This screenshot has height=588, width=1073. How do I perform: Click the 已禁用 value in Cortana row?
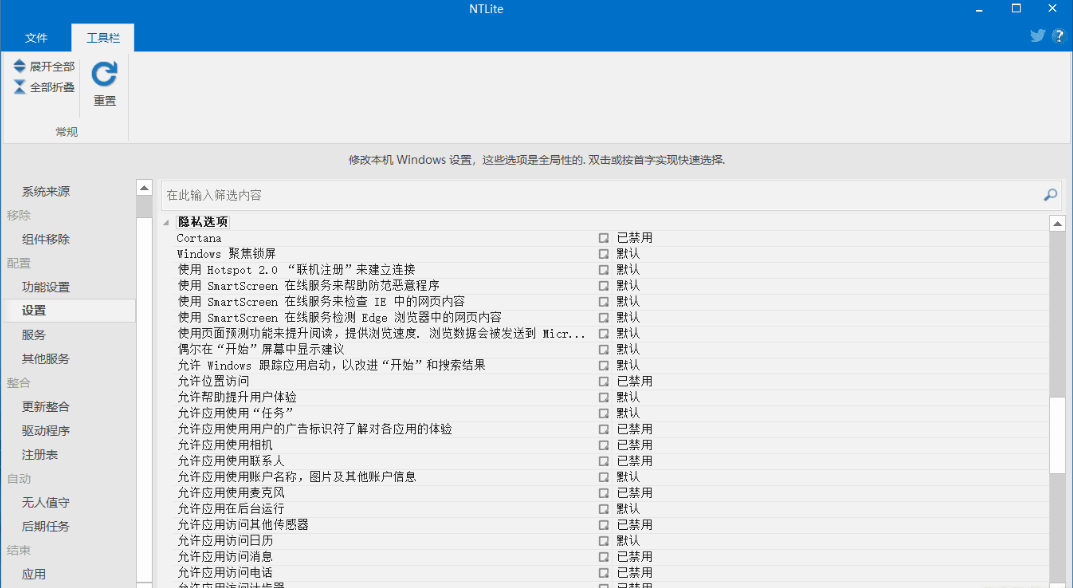coord(634,238)
